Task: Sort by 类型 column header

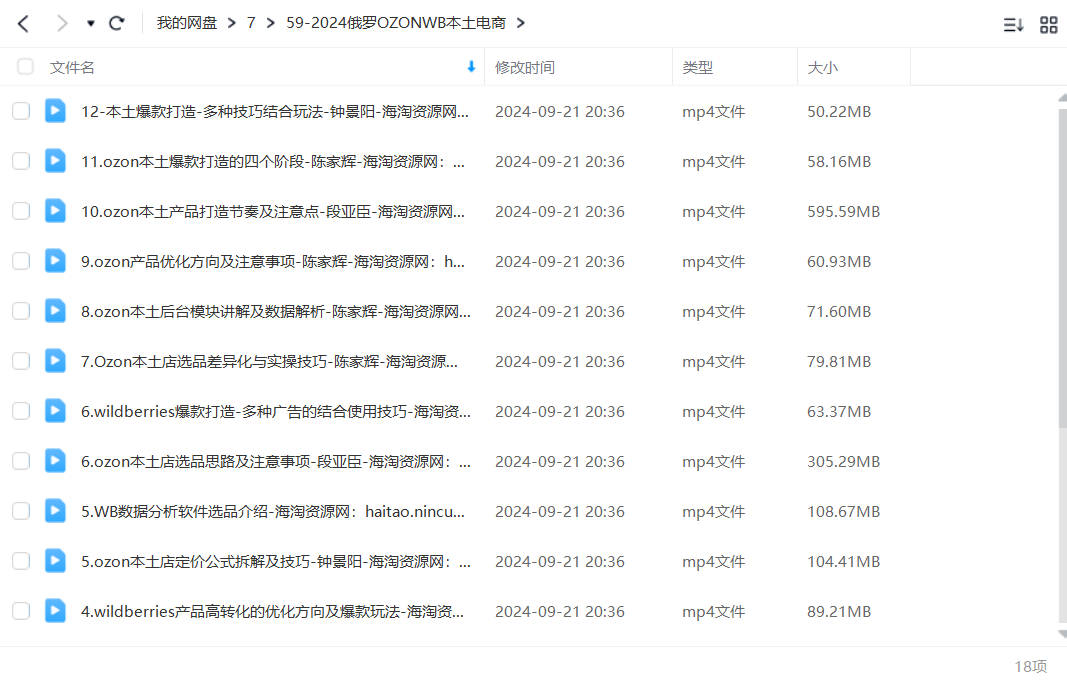Action: click(x=697, y=67)
